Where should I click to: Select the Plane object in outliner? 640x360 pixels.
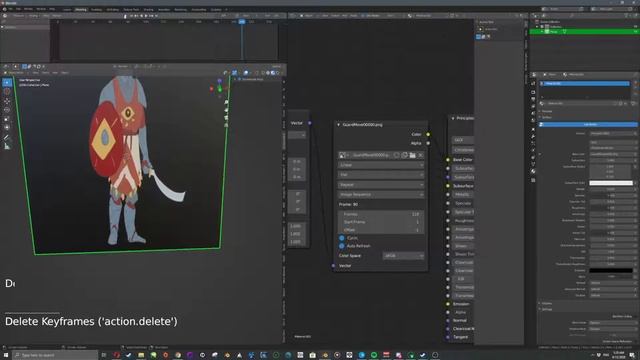pyautogui.click(x=553, y=31)
